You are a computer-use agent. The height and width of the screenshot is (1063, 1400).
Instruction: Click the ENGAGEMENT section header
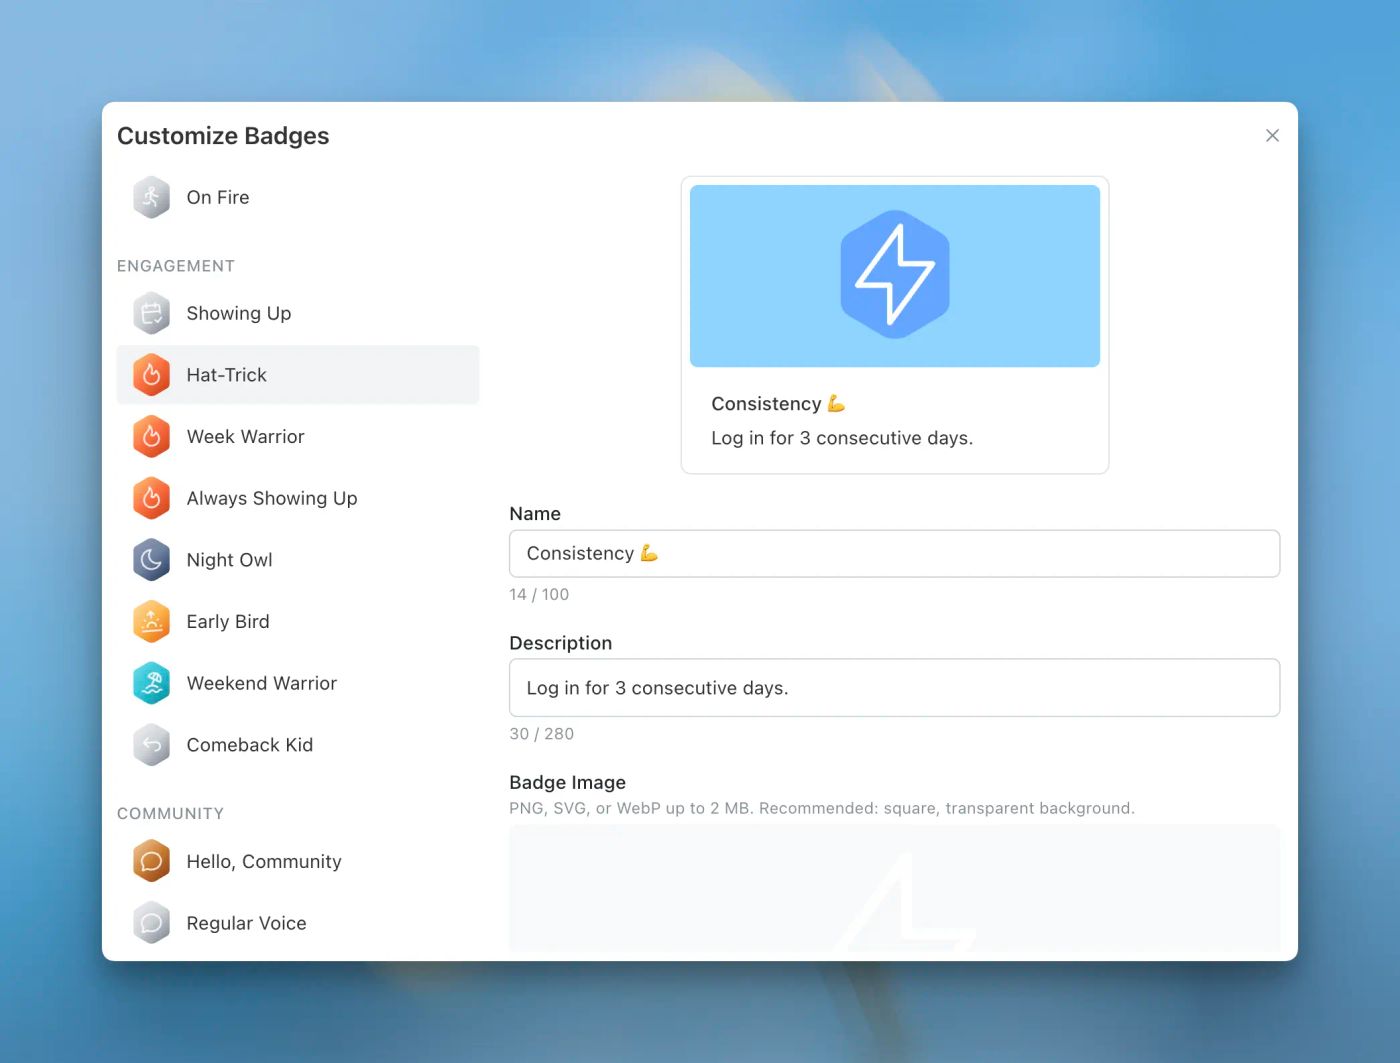pyautogui.click(x=176, y=266)
